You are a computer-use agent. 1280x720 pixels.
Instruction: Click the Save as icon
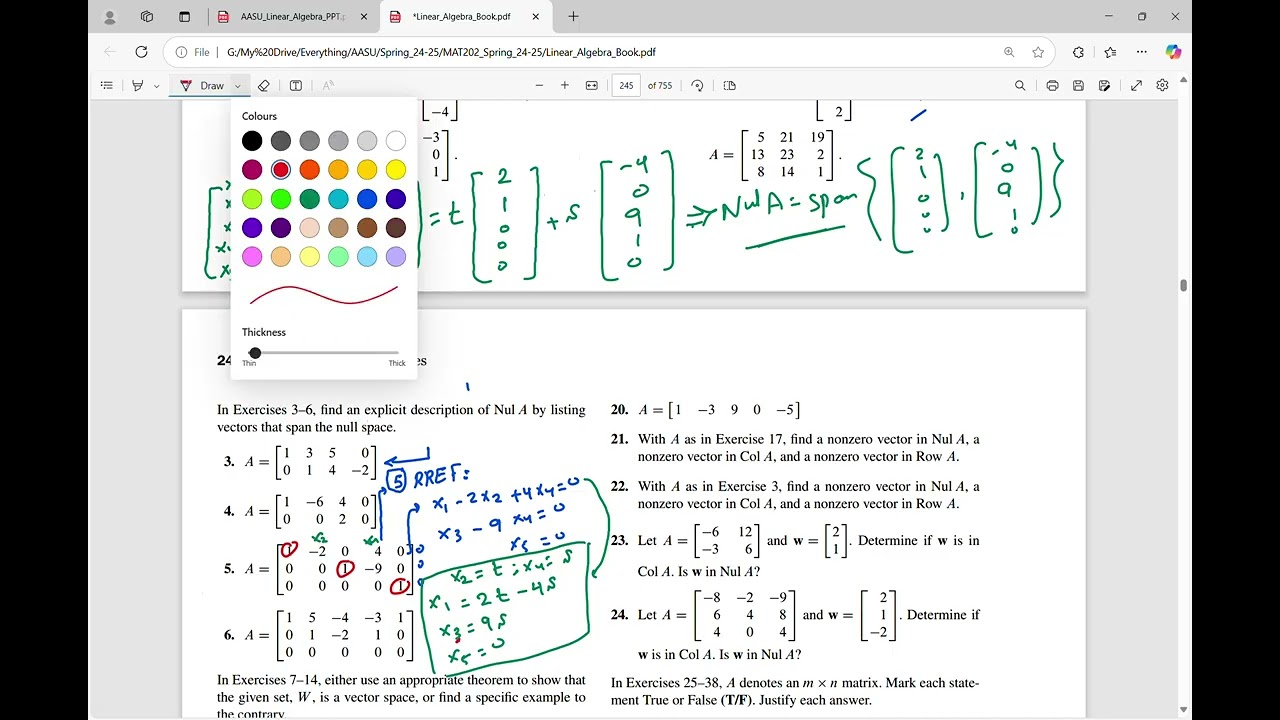[1105, 86]
